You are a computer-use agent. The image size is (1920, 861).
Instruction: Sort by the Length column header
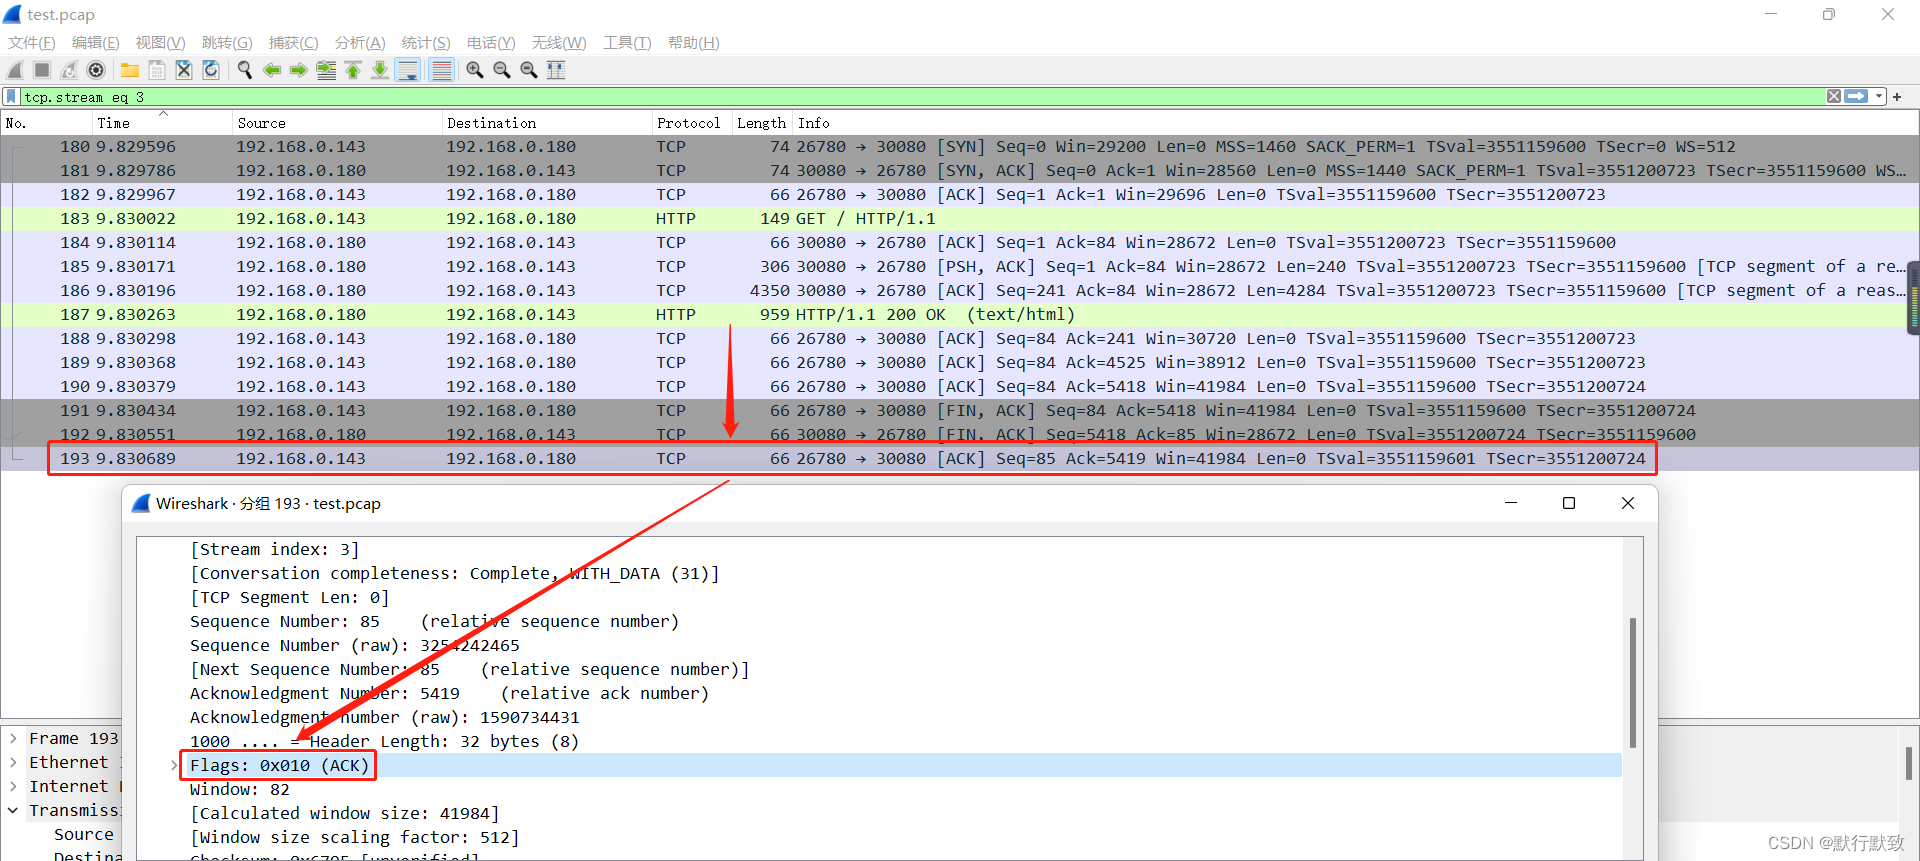[x=762, y=123]
